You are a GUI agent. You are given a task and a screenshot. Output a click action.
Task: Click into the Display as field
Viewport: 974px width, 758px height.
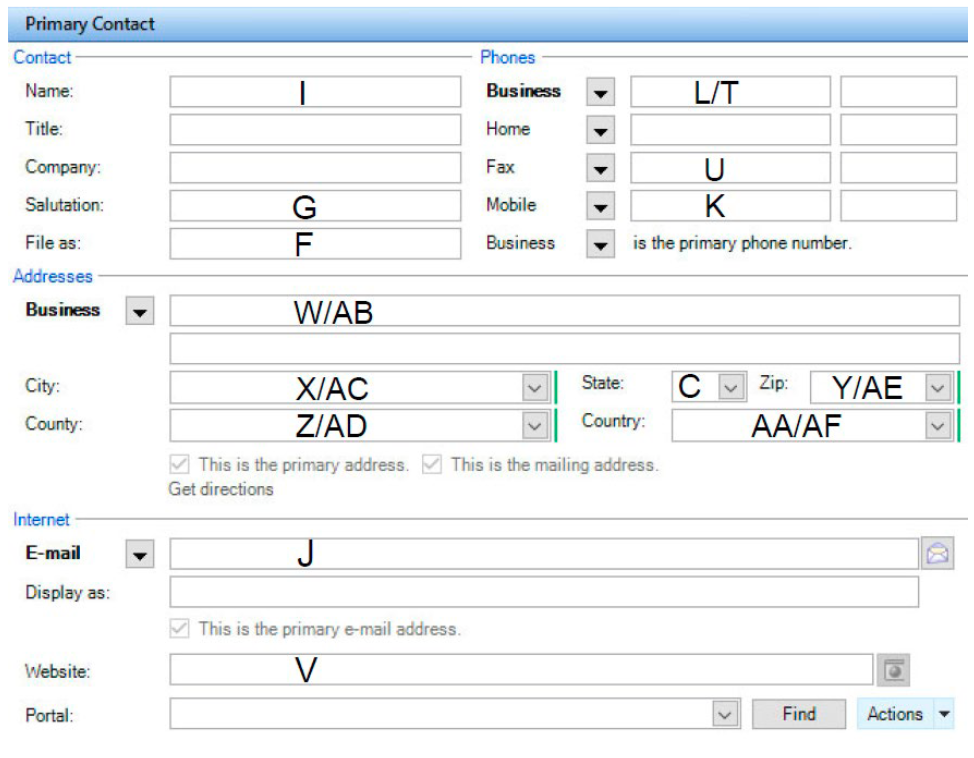pos(544,592)
